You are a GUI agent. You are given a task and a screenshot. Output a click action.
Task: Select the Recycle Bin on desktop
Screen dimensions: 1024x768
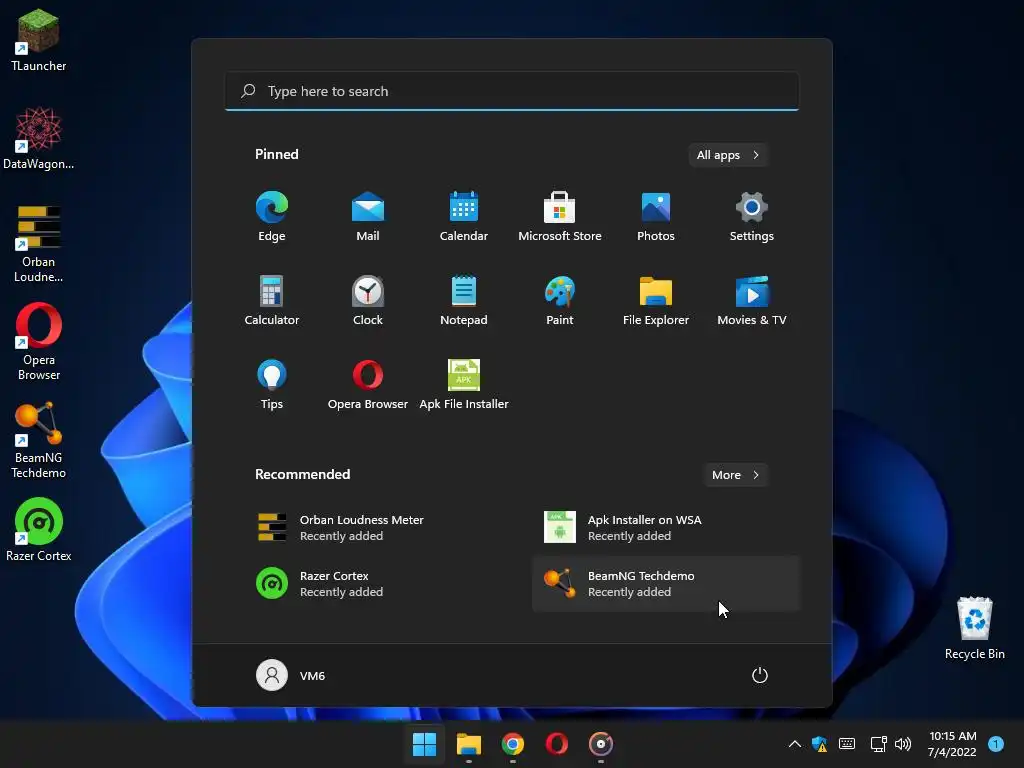coord(974,628)
